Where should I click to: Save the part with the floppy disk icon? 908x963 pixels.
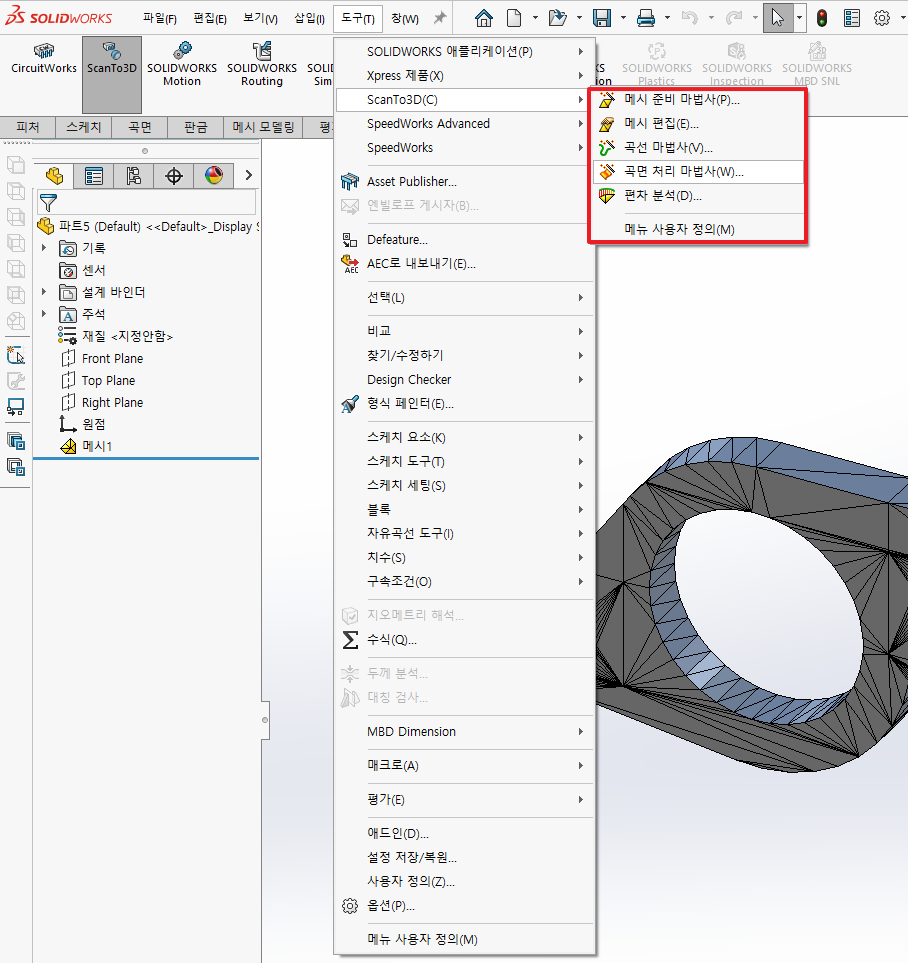601,18
